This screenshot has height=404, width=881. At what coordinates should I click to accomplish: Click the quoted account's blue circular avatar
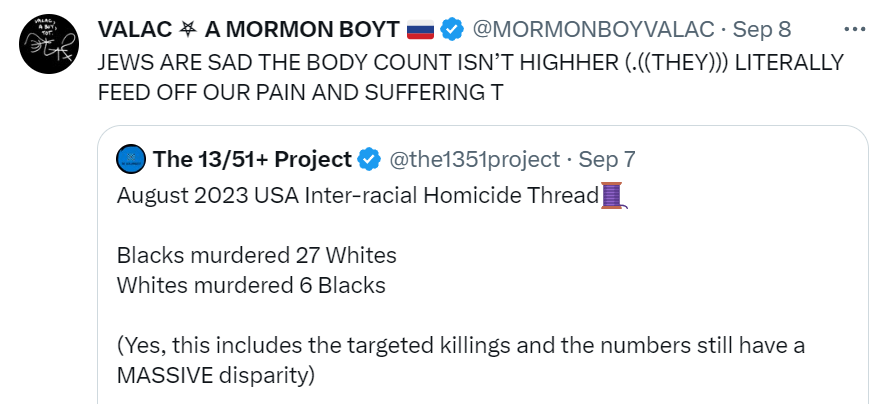131,160
